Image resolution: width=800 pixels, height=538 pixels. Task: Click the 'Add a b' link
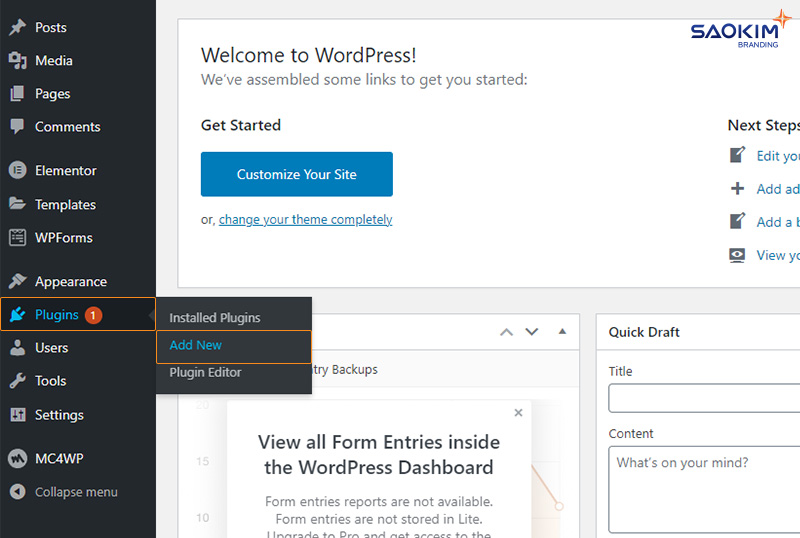coord(778,222)
